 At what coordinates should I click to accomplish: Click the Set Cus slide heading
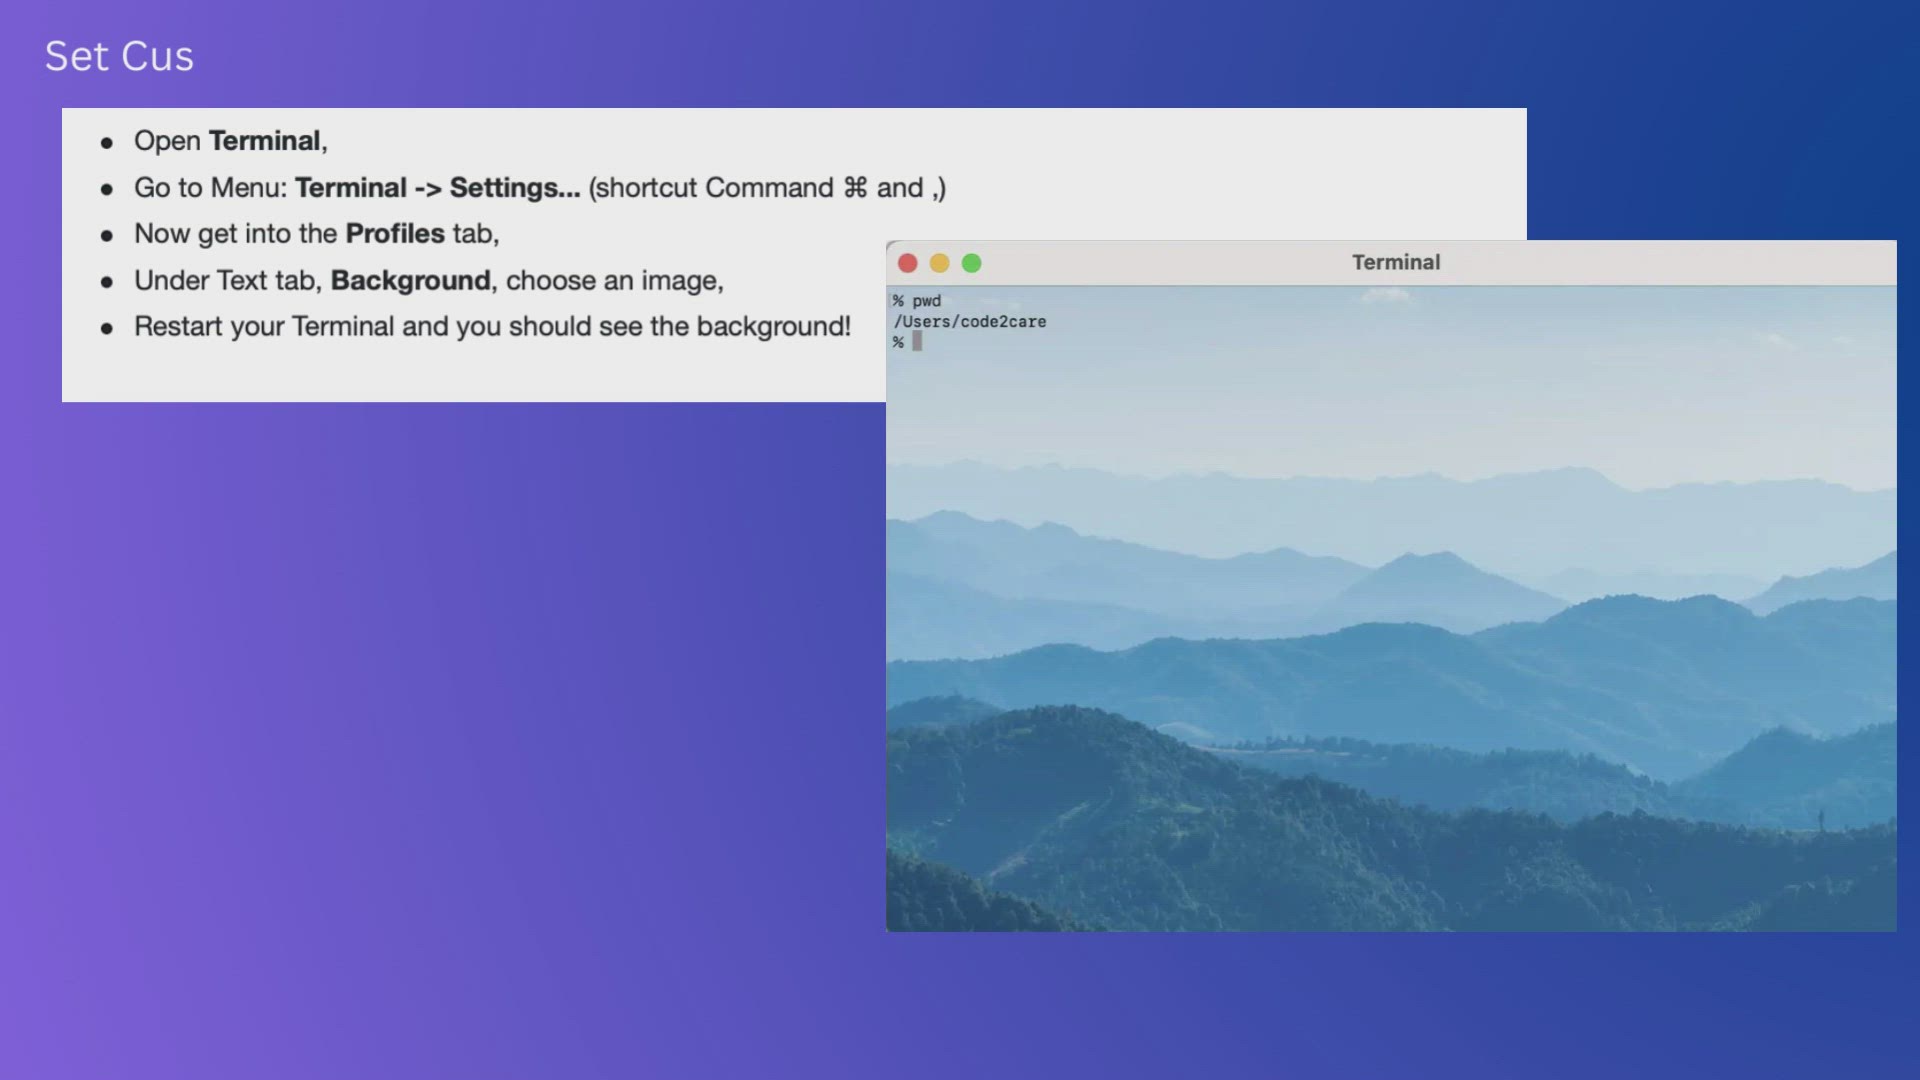tap(119, 56)
